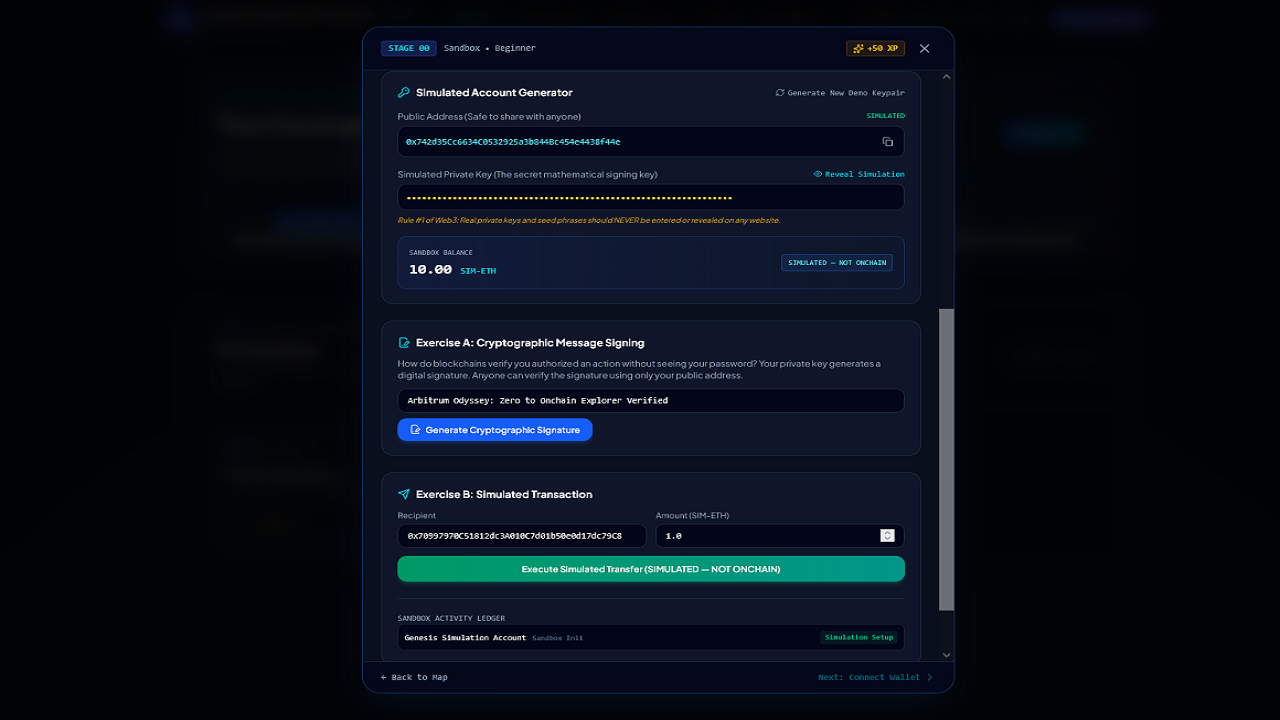Image resolution: width=1280 pixels, height=720 pixels.
Task: Click the Rule #1 of Web3 warning text
Action: pyautogui.click(x=589, y=220)
